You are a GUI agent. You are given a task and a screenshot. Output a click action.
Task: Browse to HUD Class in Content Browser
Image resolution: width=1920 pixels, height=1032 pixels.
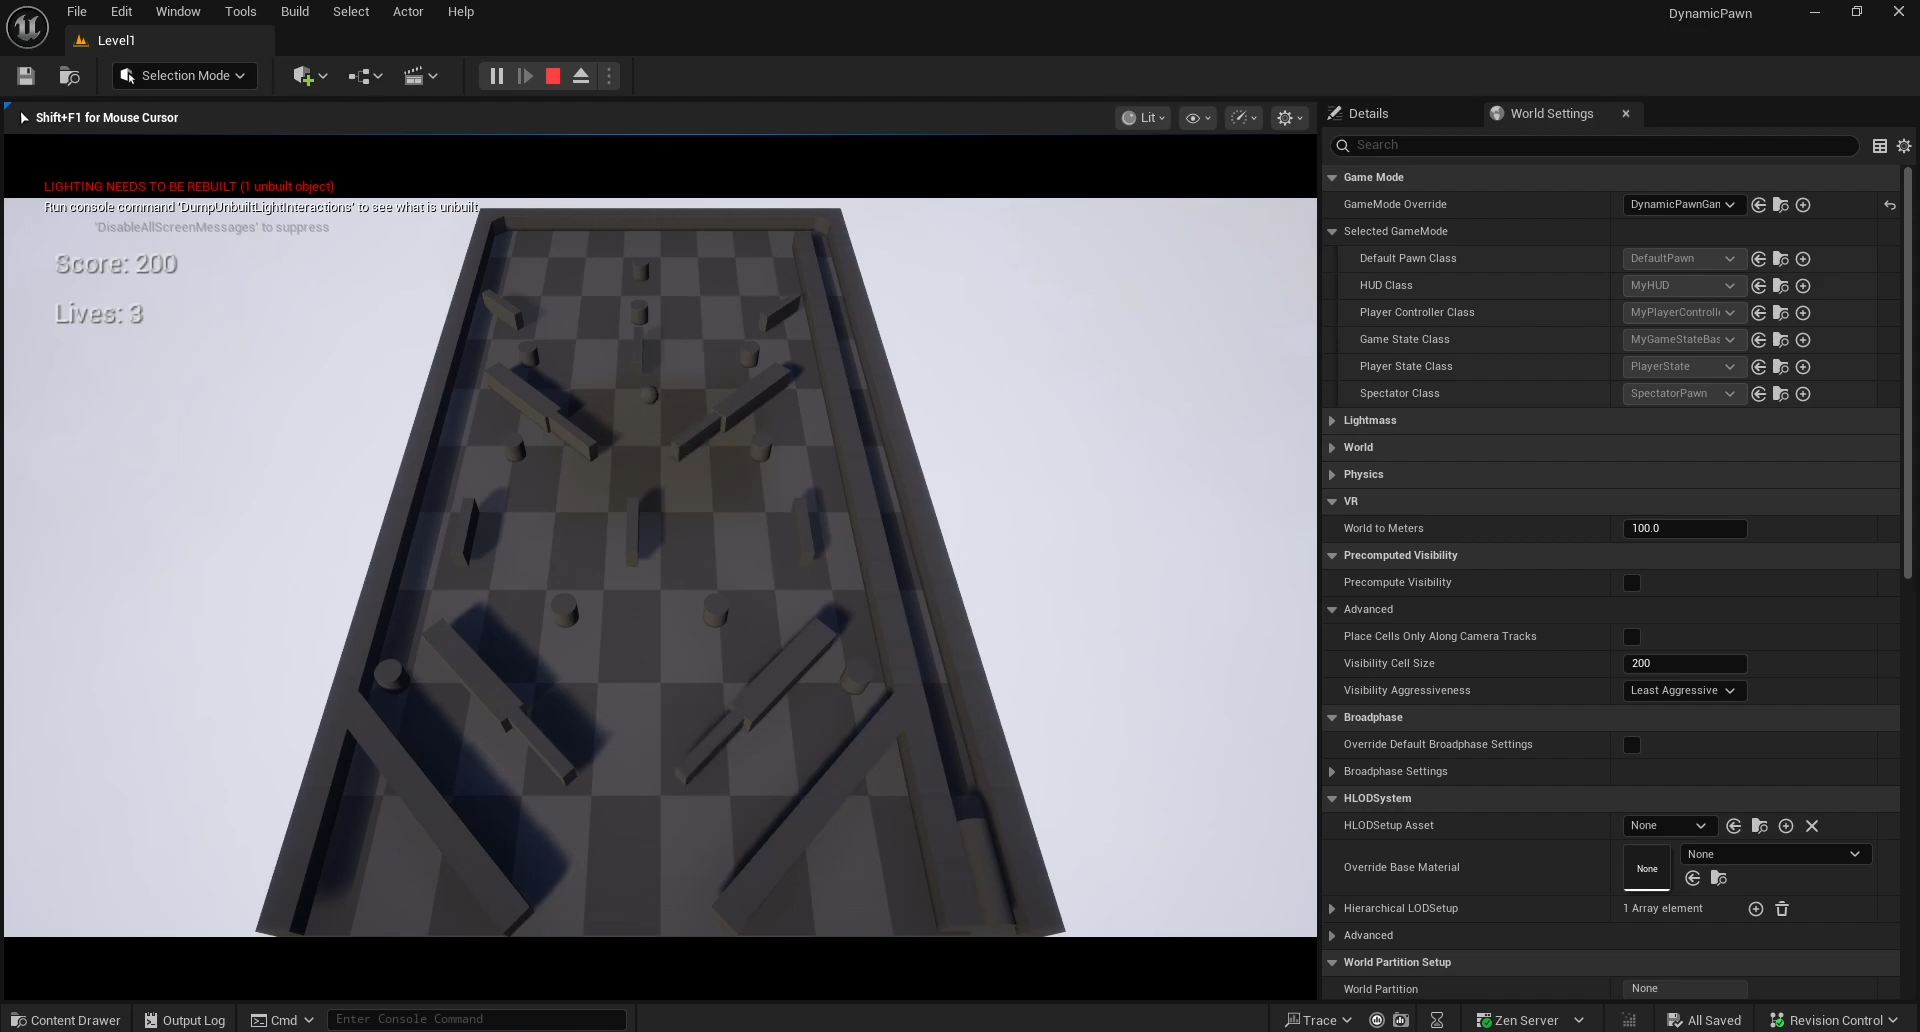[1781, 286]
